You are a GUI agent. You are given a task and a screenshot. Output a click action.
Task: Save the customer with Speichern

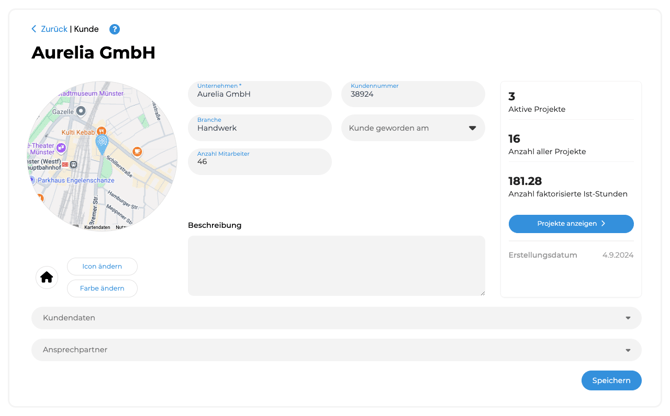click(x=610, y=380)
